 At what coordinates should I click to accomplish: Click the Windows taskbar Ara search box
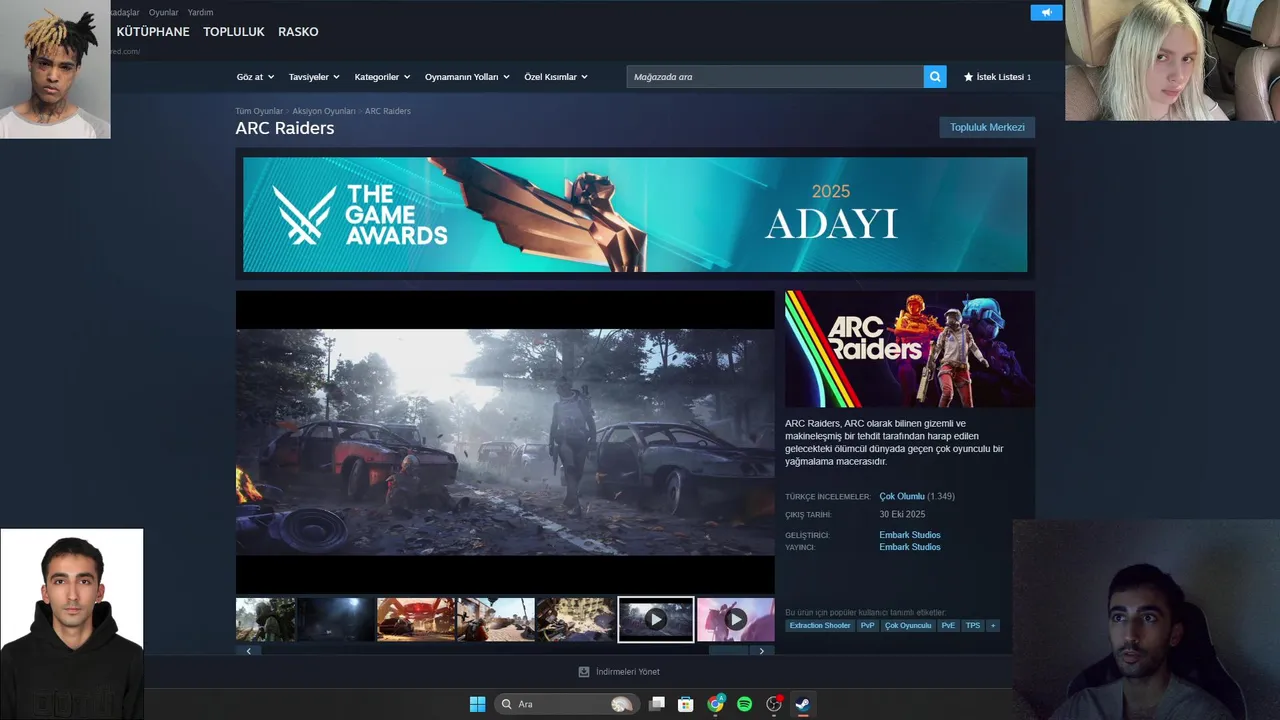click(567, 704)
